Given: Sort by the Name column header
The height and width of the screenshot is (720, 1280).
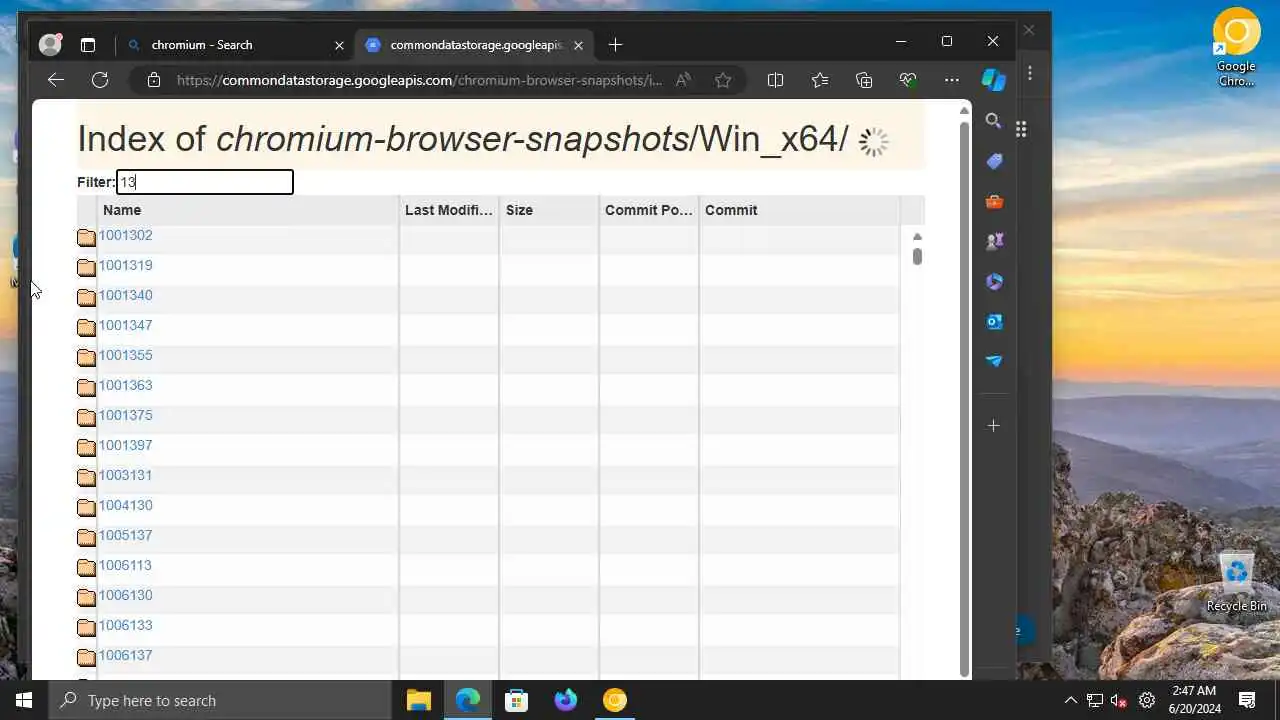Looking at the screenshot, I should tap(248, 210).
